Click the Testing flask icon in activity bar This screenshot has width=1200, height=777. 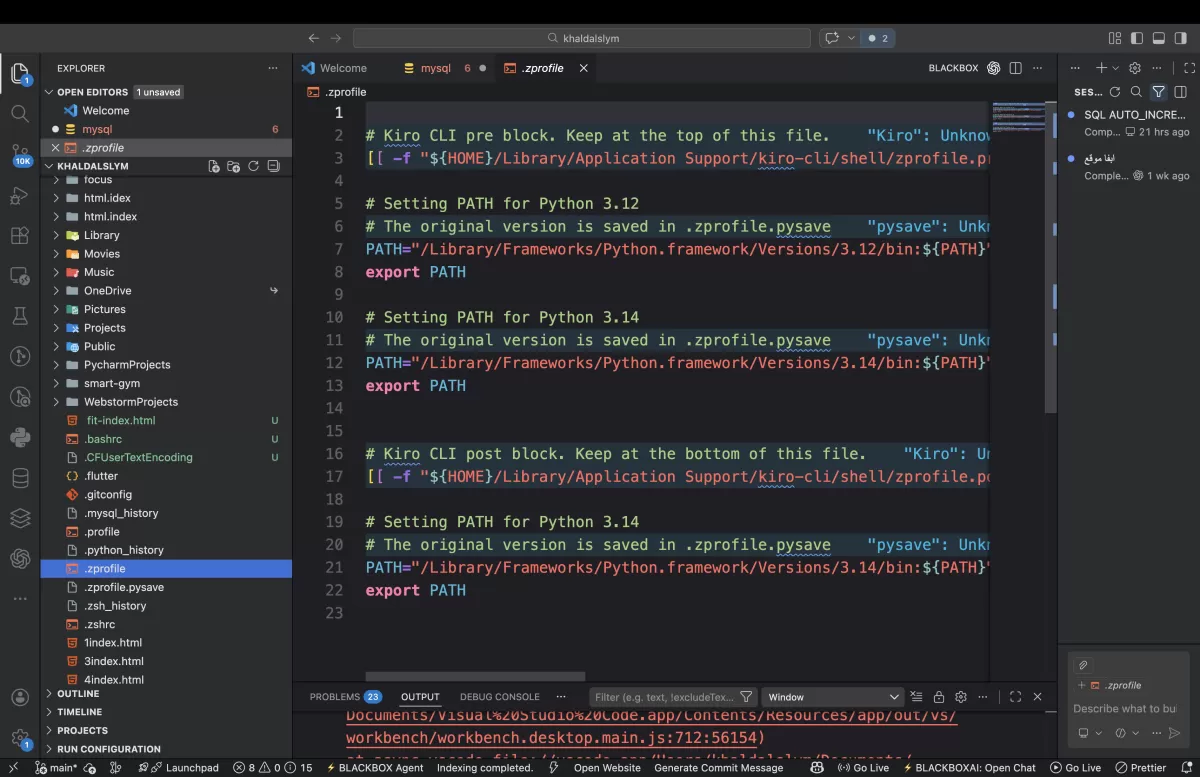(20, 316)
